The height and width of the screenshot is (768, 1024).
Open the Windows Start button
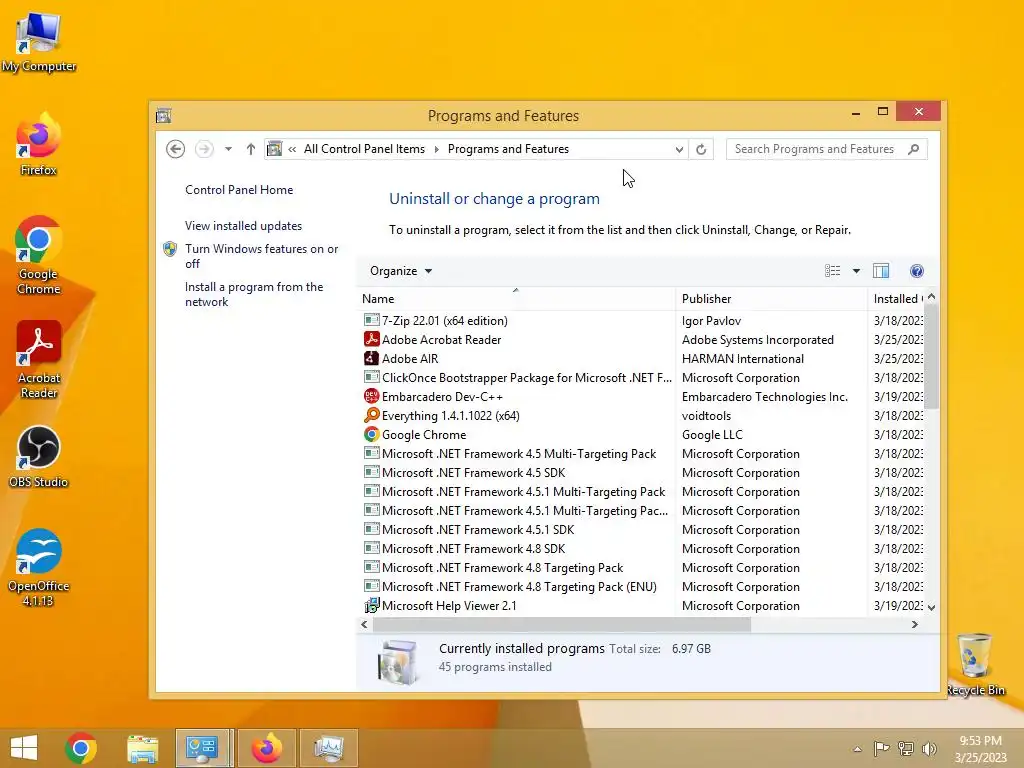pyautogui.click(x=24, y=748)
